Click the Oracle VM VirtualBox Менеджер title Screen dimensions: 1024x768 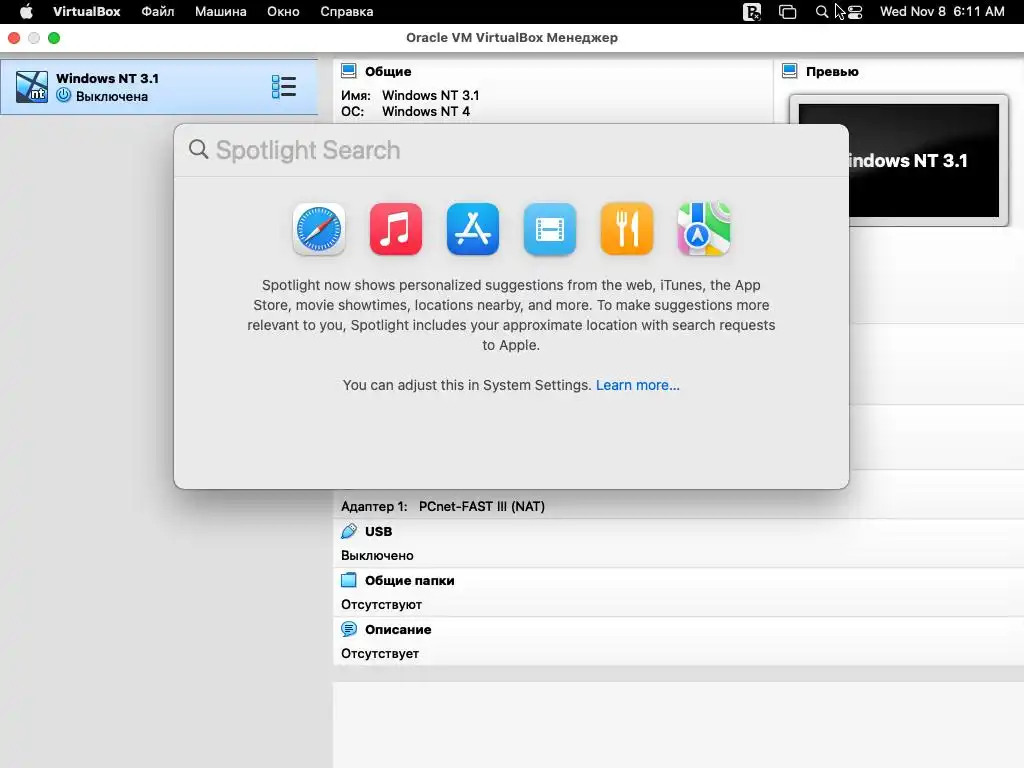(x=512, y=38)
